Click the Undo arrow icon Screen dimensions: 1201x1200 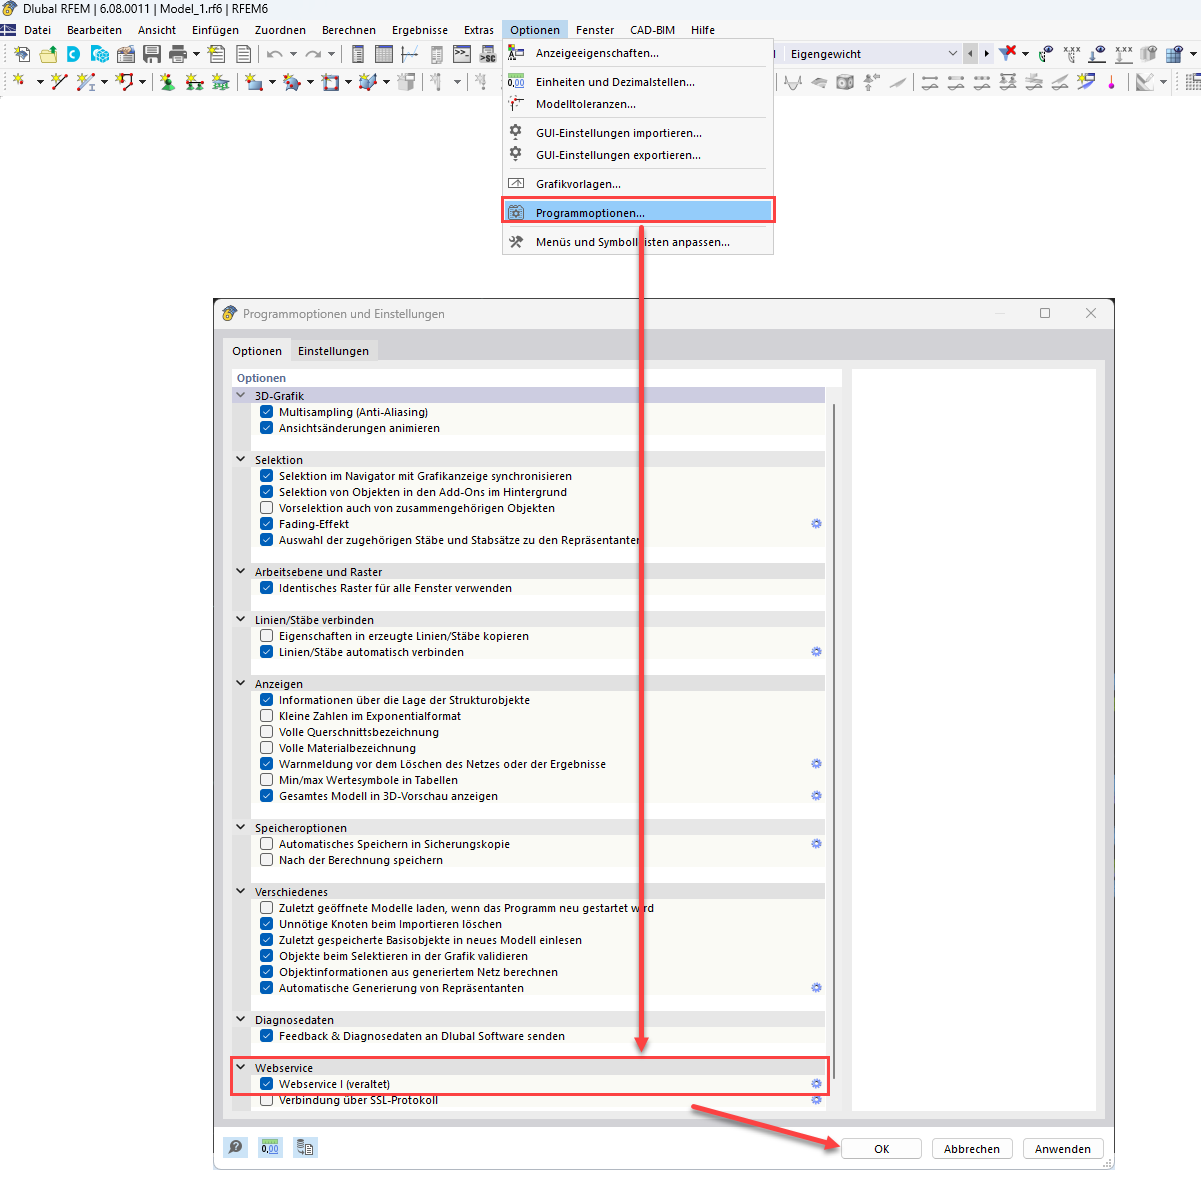[274, 54]
